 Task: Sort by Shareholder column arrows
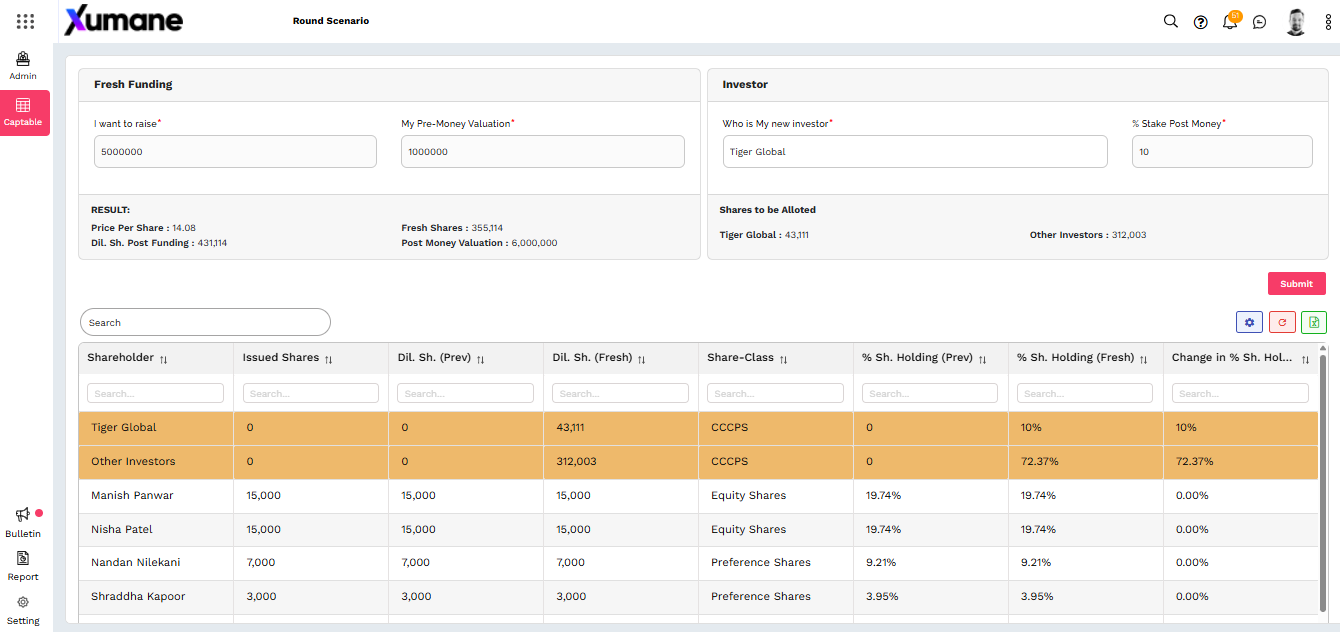[x=164, y=359]
